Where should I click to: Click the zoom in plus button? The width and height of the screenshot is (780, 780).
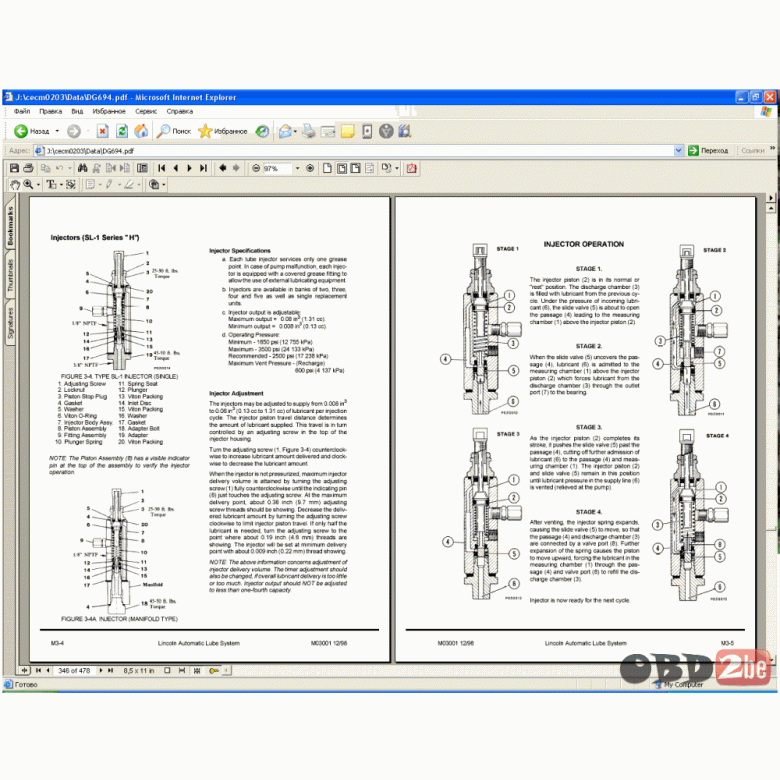coord(310,168)
